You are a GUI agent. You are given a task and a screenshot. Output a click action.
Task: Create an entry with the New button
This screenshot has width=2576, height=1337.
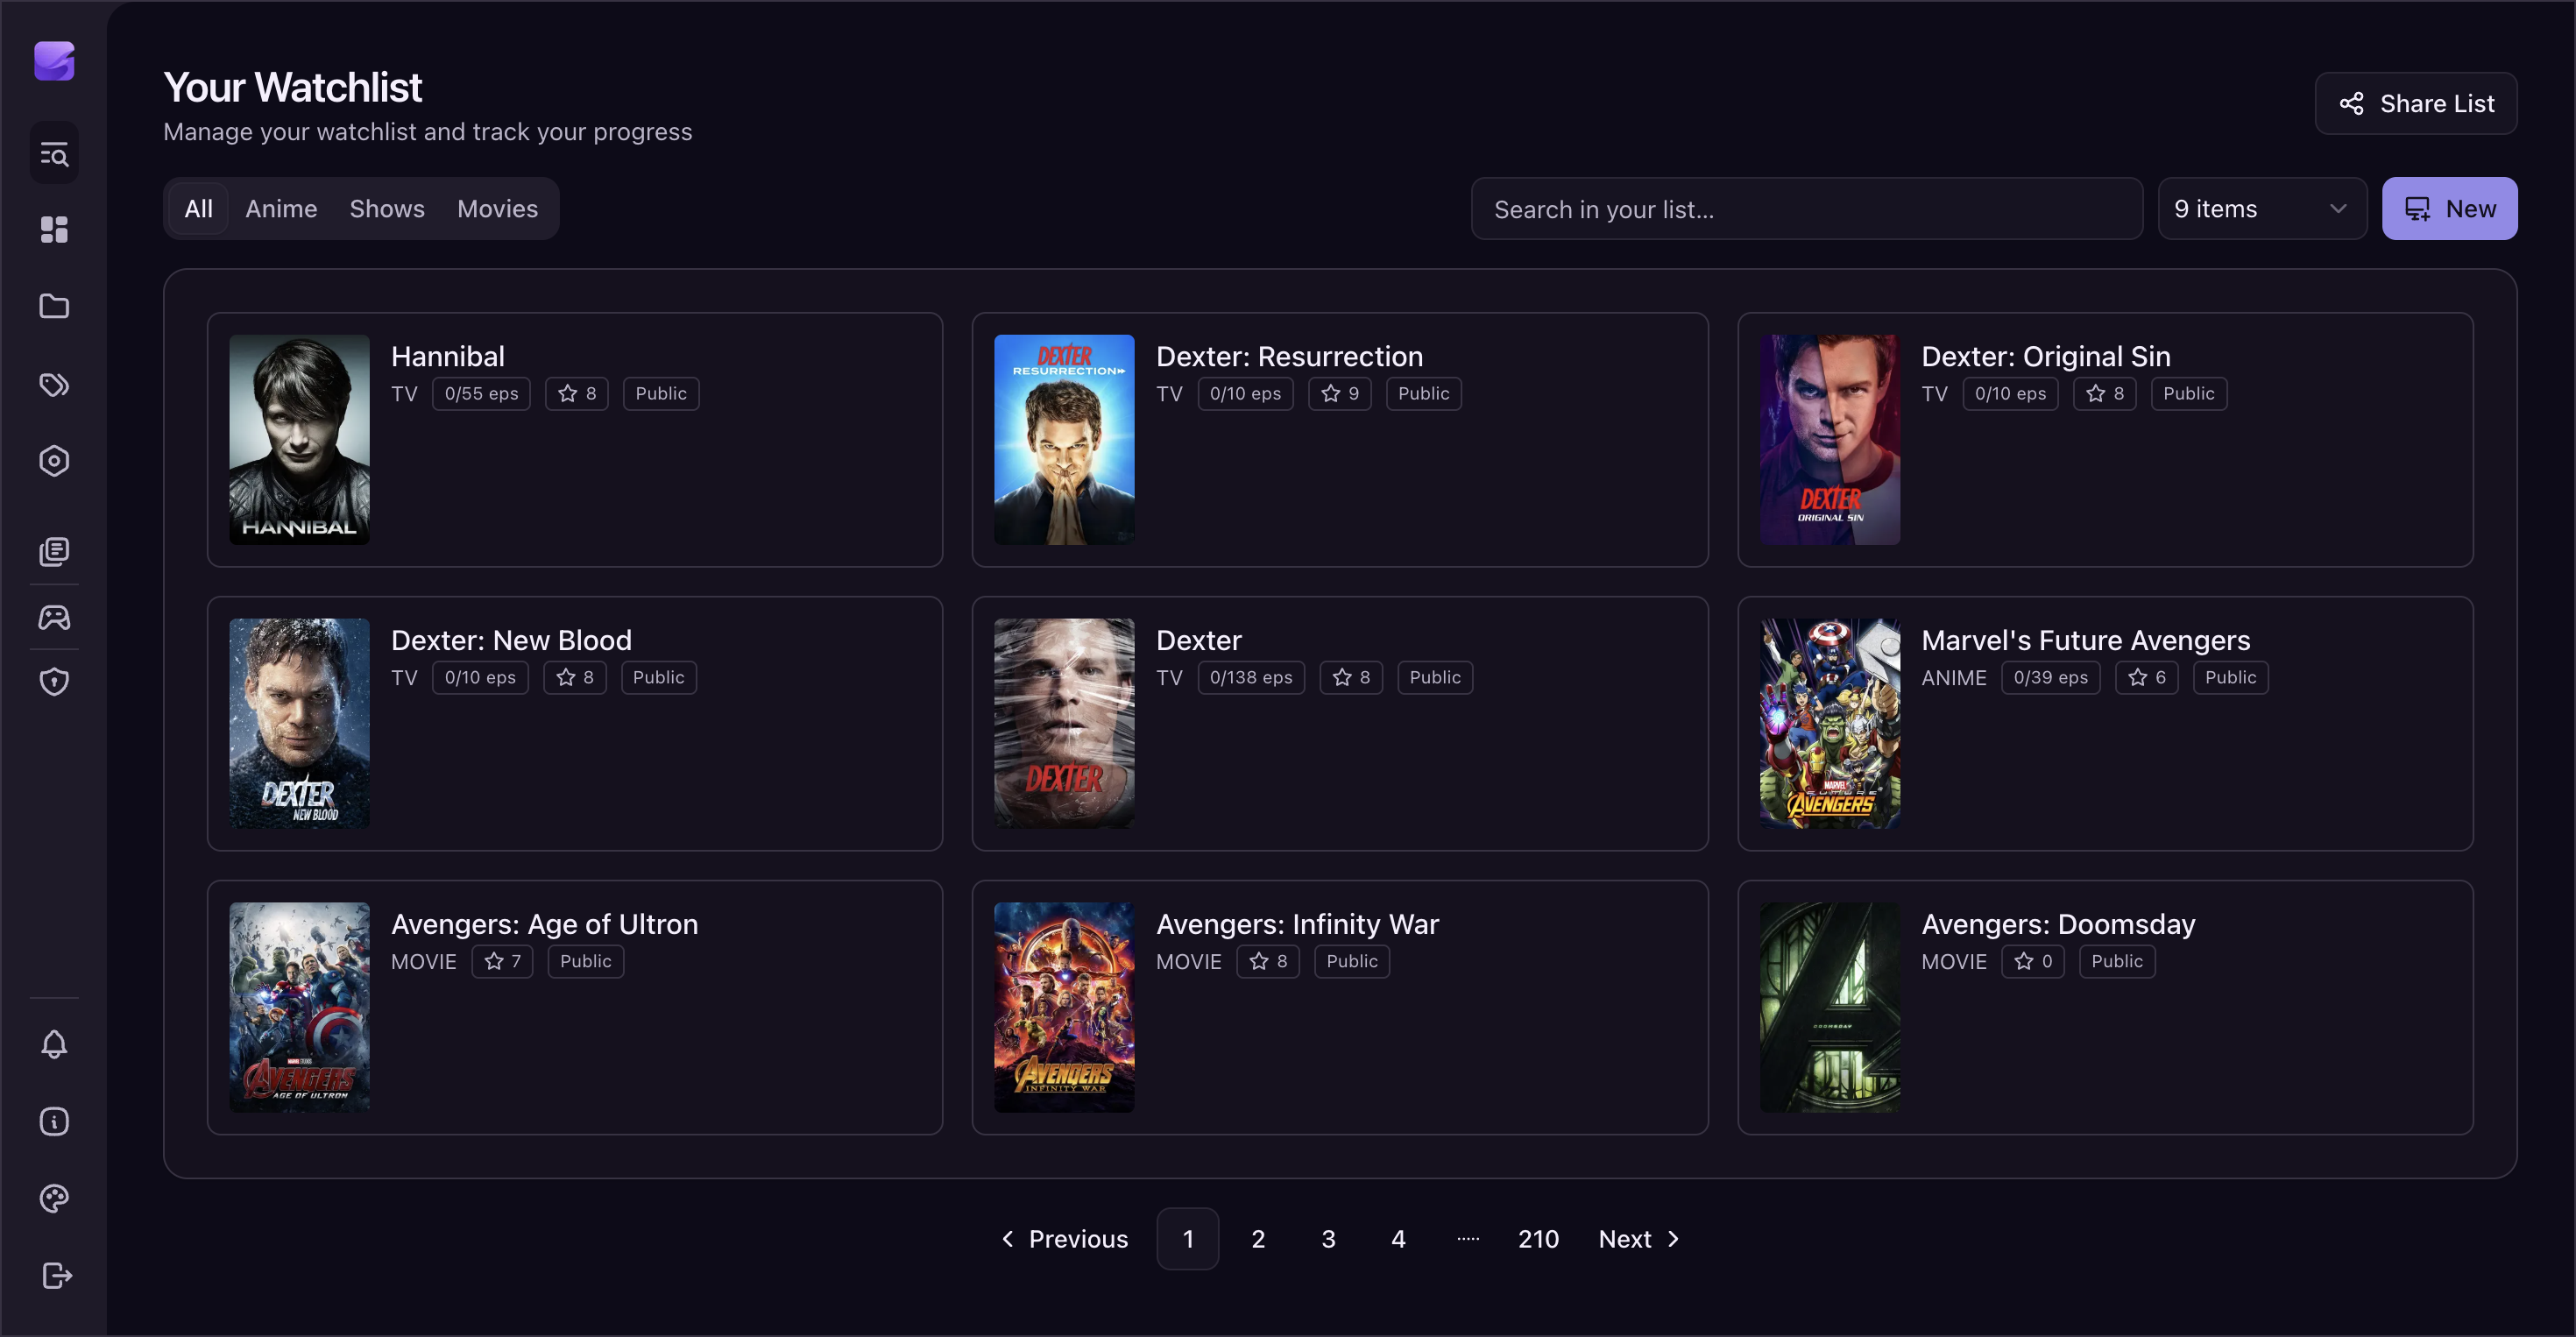coord(2450,208)
